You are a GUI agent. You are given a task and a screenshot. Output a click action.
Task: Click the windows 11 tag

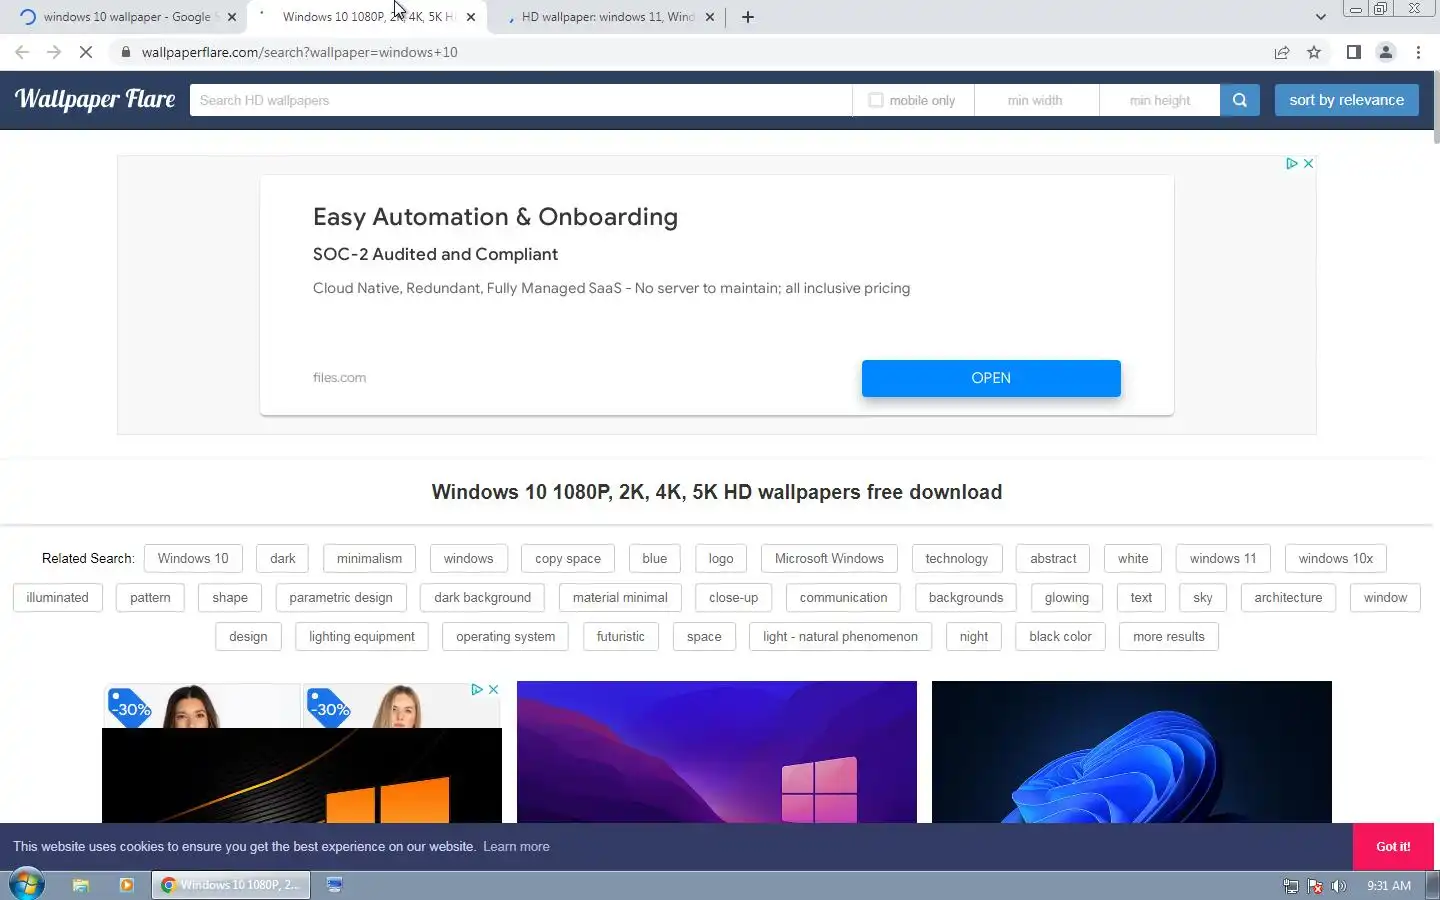tap(1223, 558)
